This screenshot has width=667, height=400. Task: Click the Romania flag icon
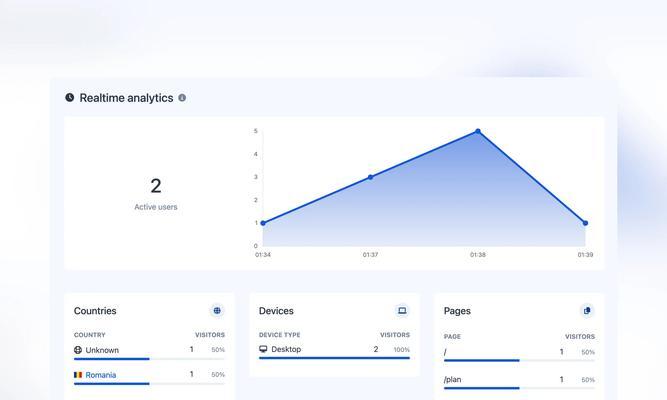pyautogui.click(x=78, y=375)
